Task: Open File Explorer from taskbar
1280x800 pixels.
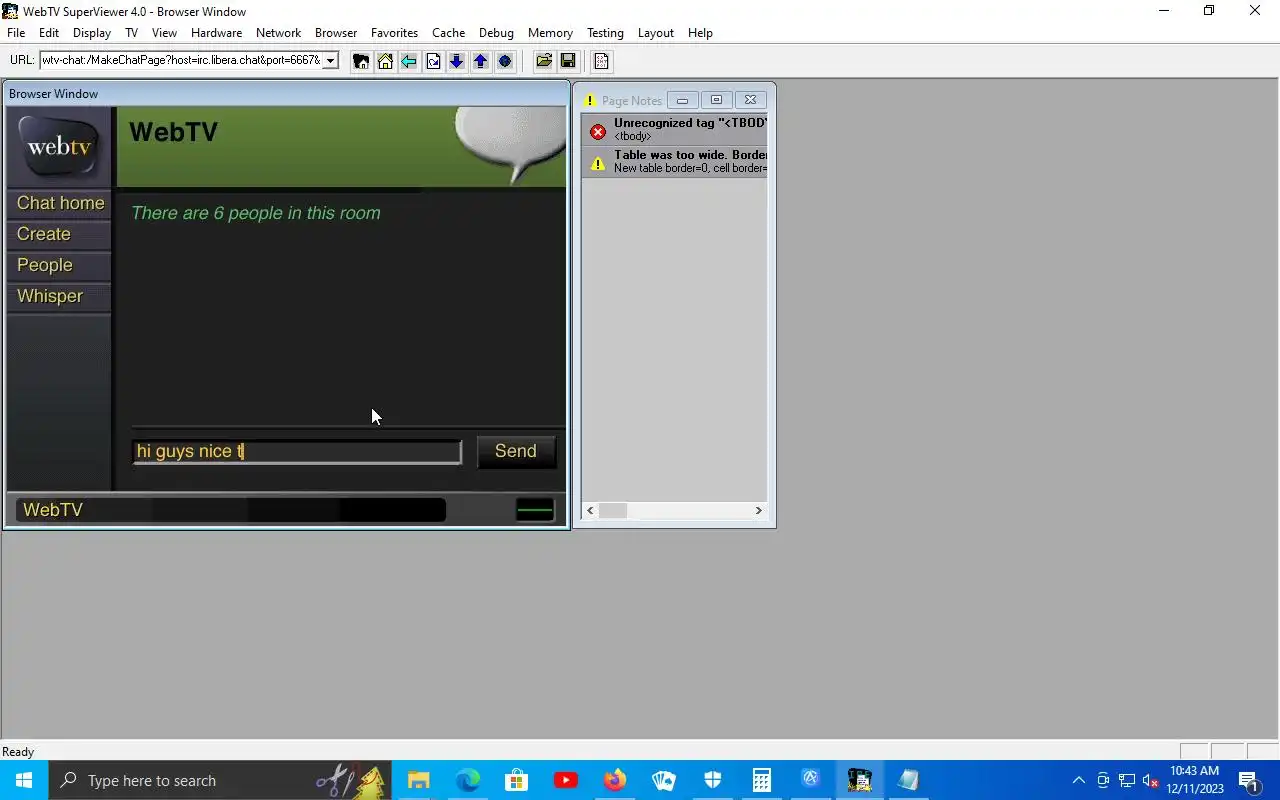Action: tap(418, 780)
